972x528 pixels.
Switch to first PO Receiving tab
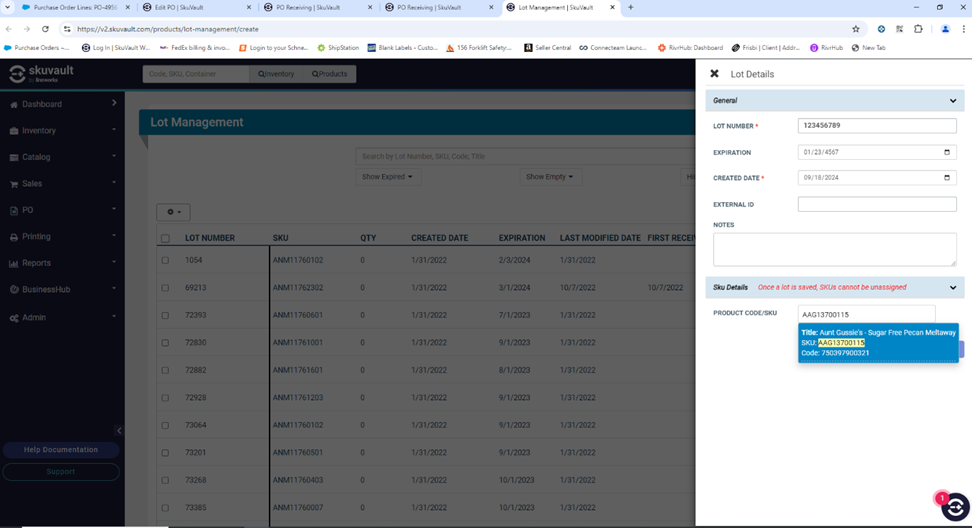(318, 7)
